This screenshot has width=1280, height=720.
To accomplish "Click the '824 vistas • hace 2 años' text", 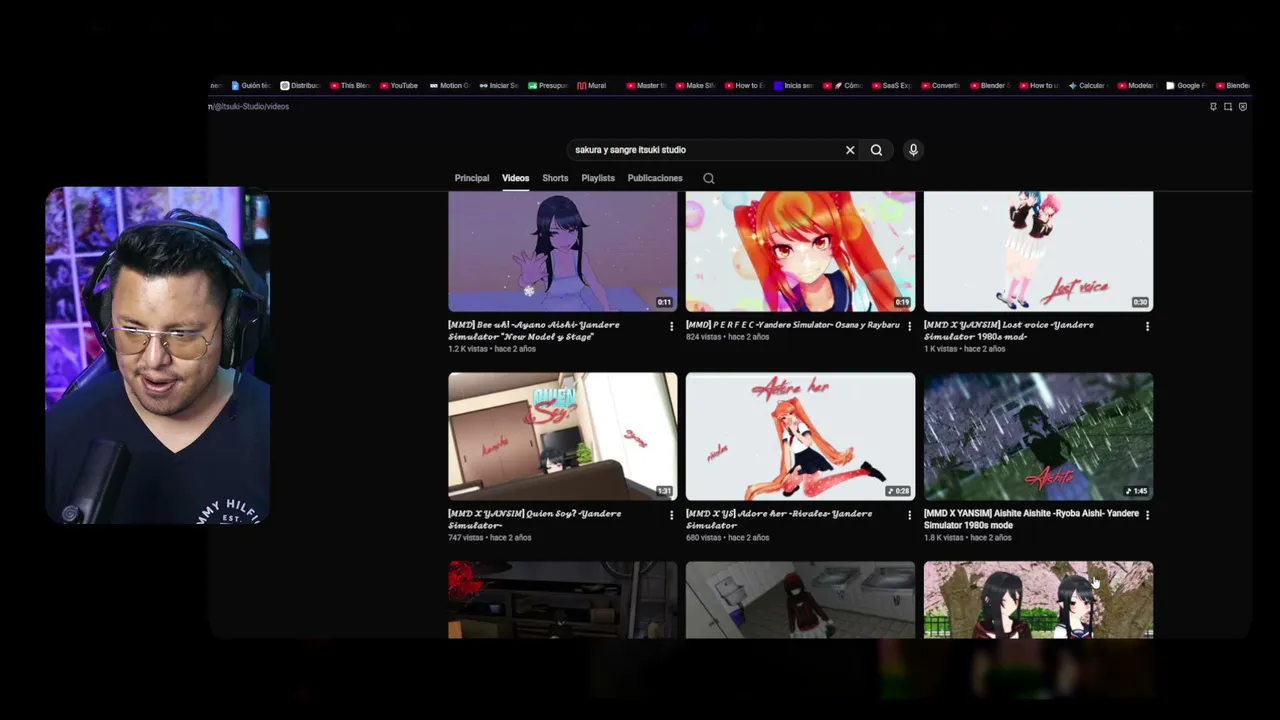I will [x=727, y=337].
